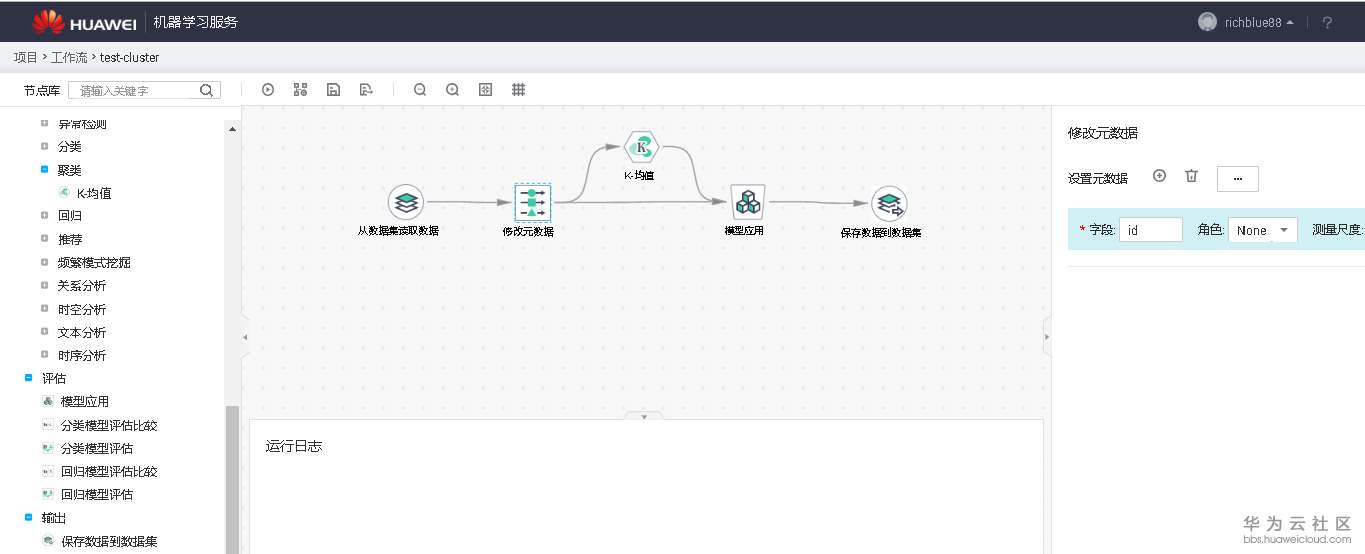1365x554 pixels.
Task: Expand the 频繁模式挖掘 category
Action: tap(44, 262)
